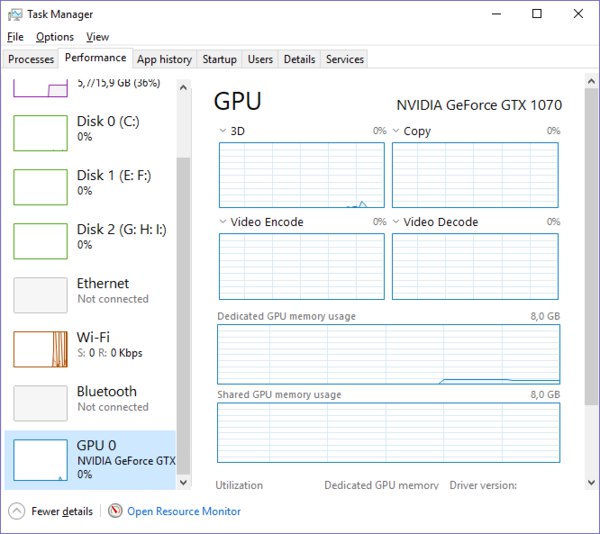Switch to the Processes tab
Screen dimensions: 600x534
point(31,59)
